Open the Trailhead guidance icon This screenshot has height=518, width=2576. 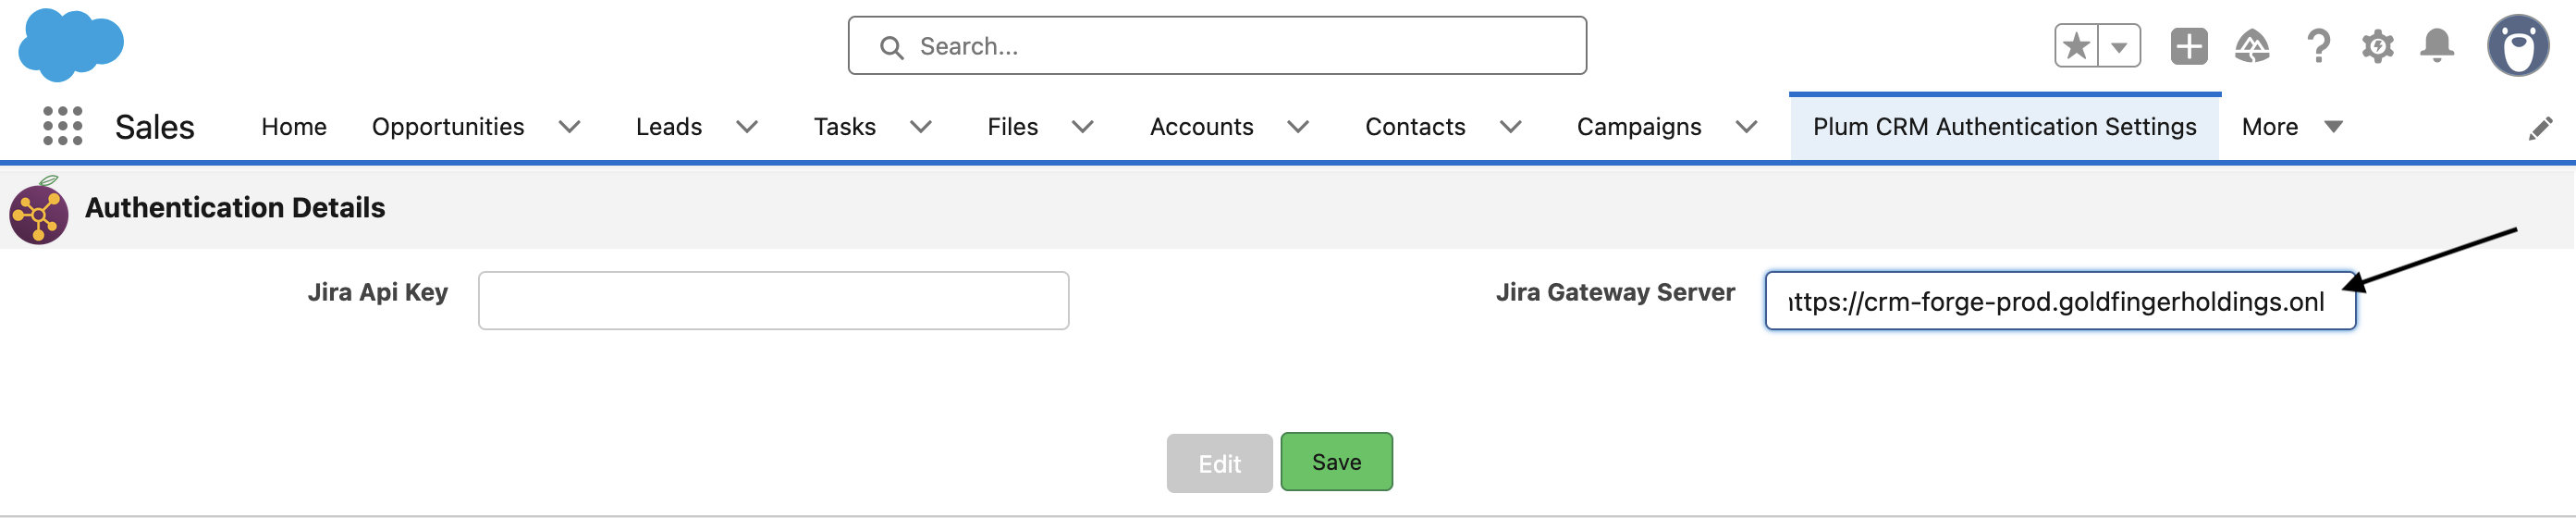click(x=2252, y=46)
